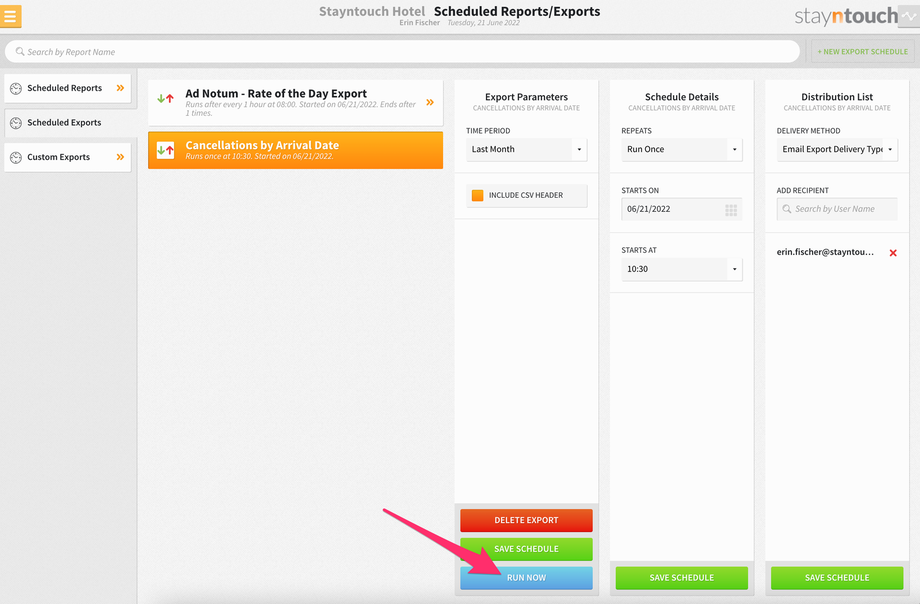Open the calendar grid icon for Starts On
The image size is (920, 604).
[731, 210]
